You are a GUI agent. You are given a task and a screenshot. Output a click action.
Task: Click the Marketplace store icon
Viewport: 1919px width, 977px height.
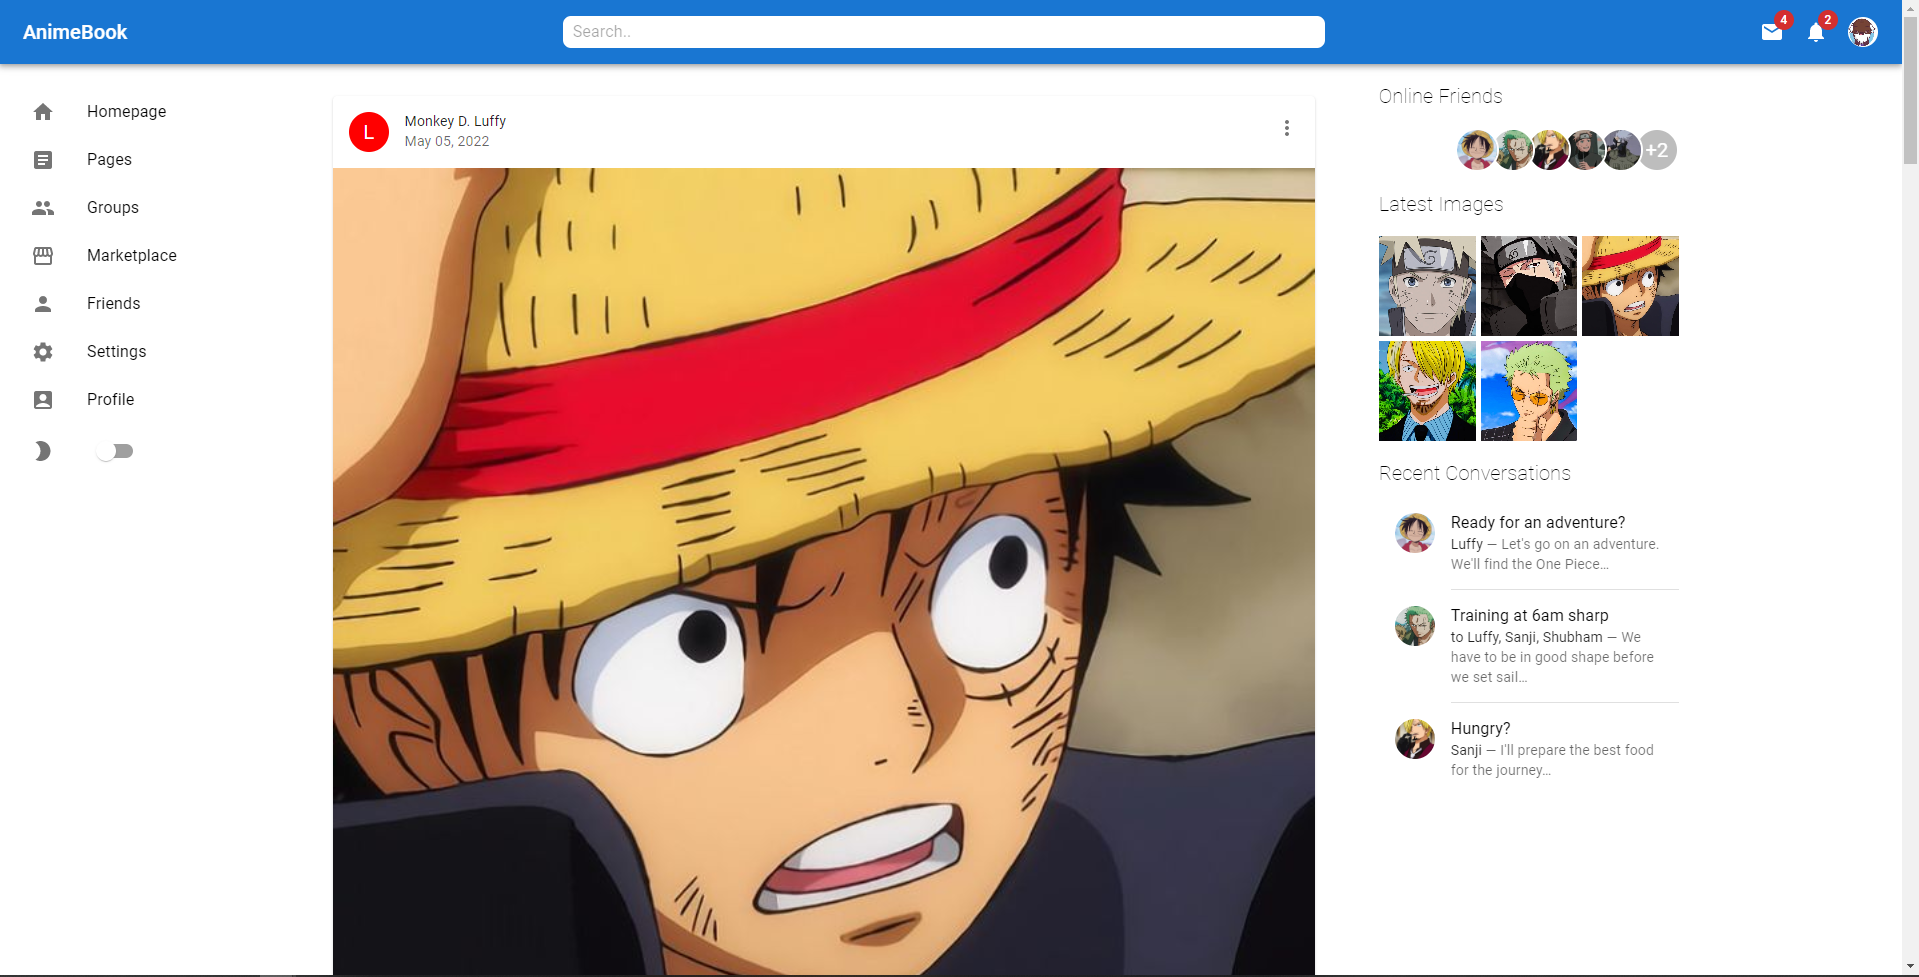point(43,256)
